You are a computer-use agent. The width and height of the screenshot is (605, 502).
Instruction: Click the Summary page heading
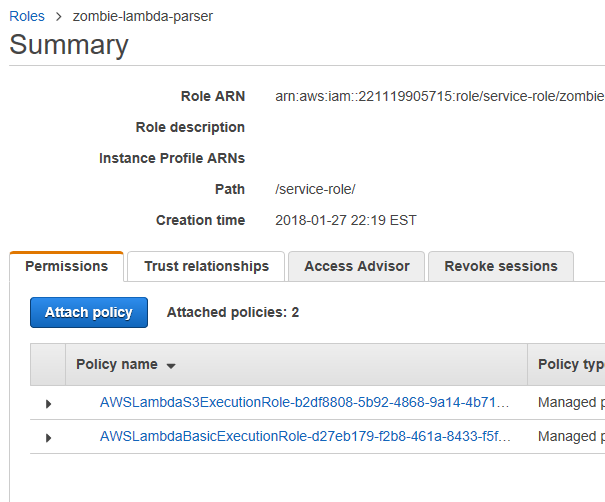click(x=69, y=45)
